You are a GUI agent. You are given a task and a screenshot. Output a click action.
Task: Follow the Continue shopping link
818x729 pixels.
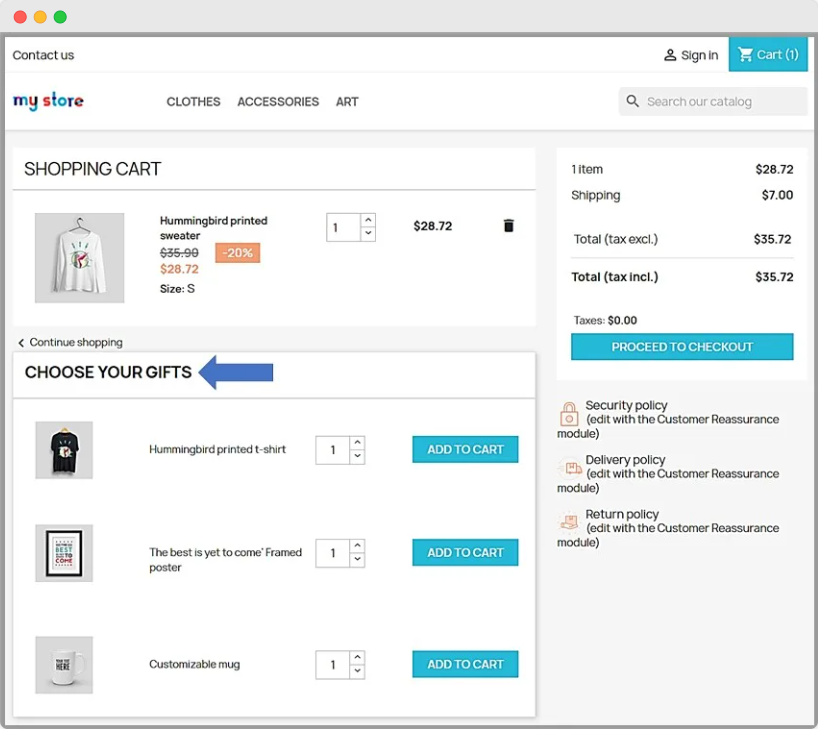coord(76,342)
